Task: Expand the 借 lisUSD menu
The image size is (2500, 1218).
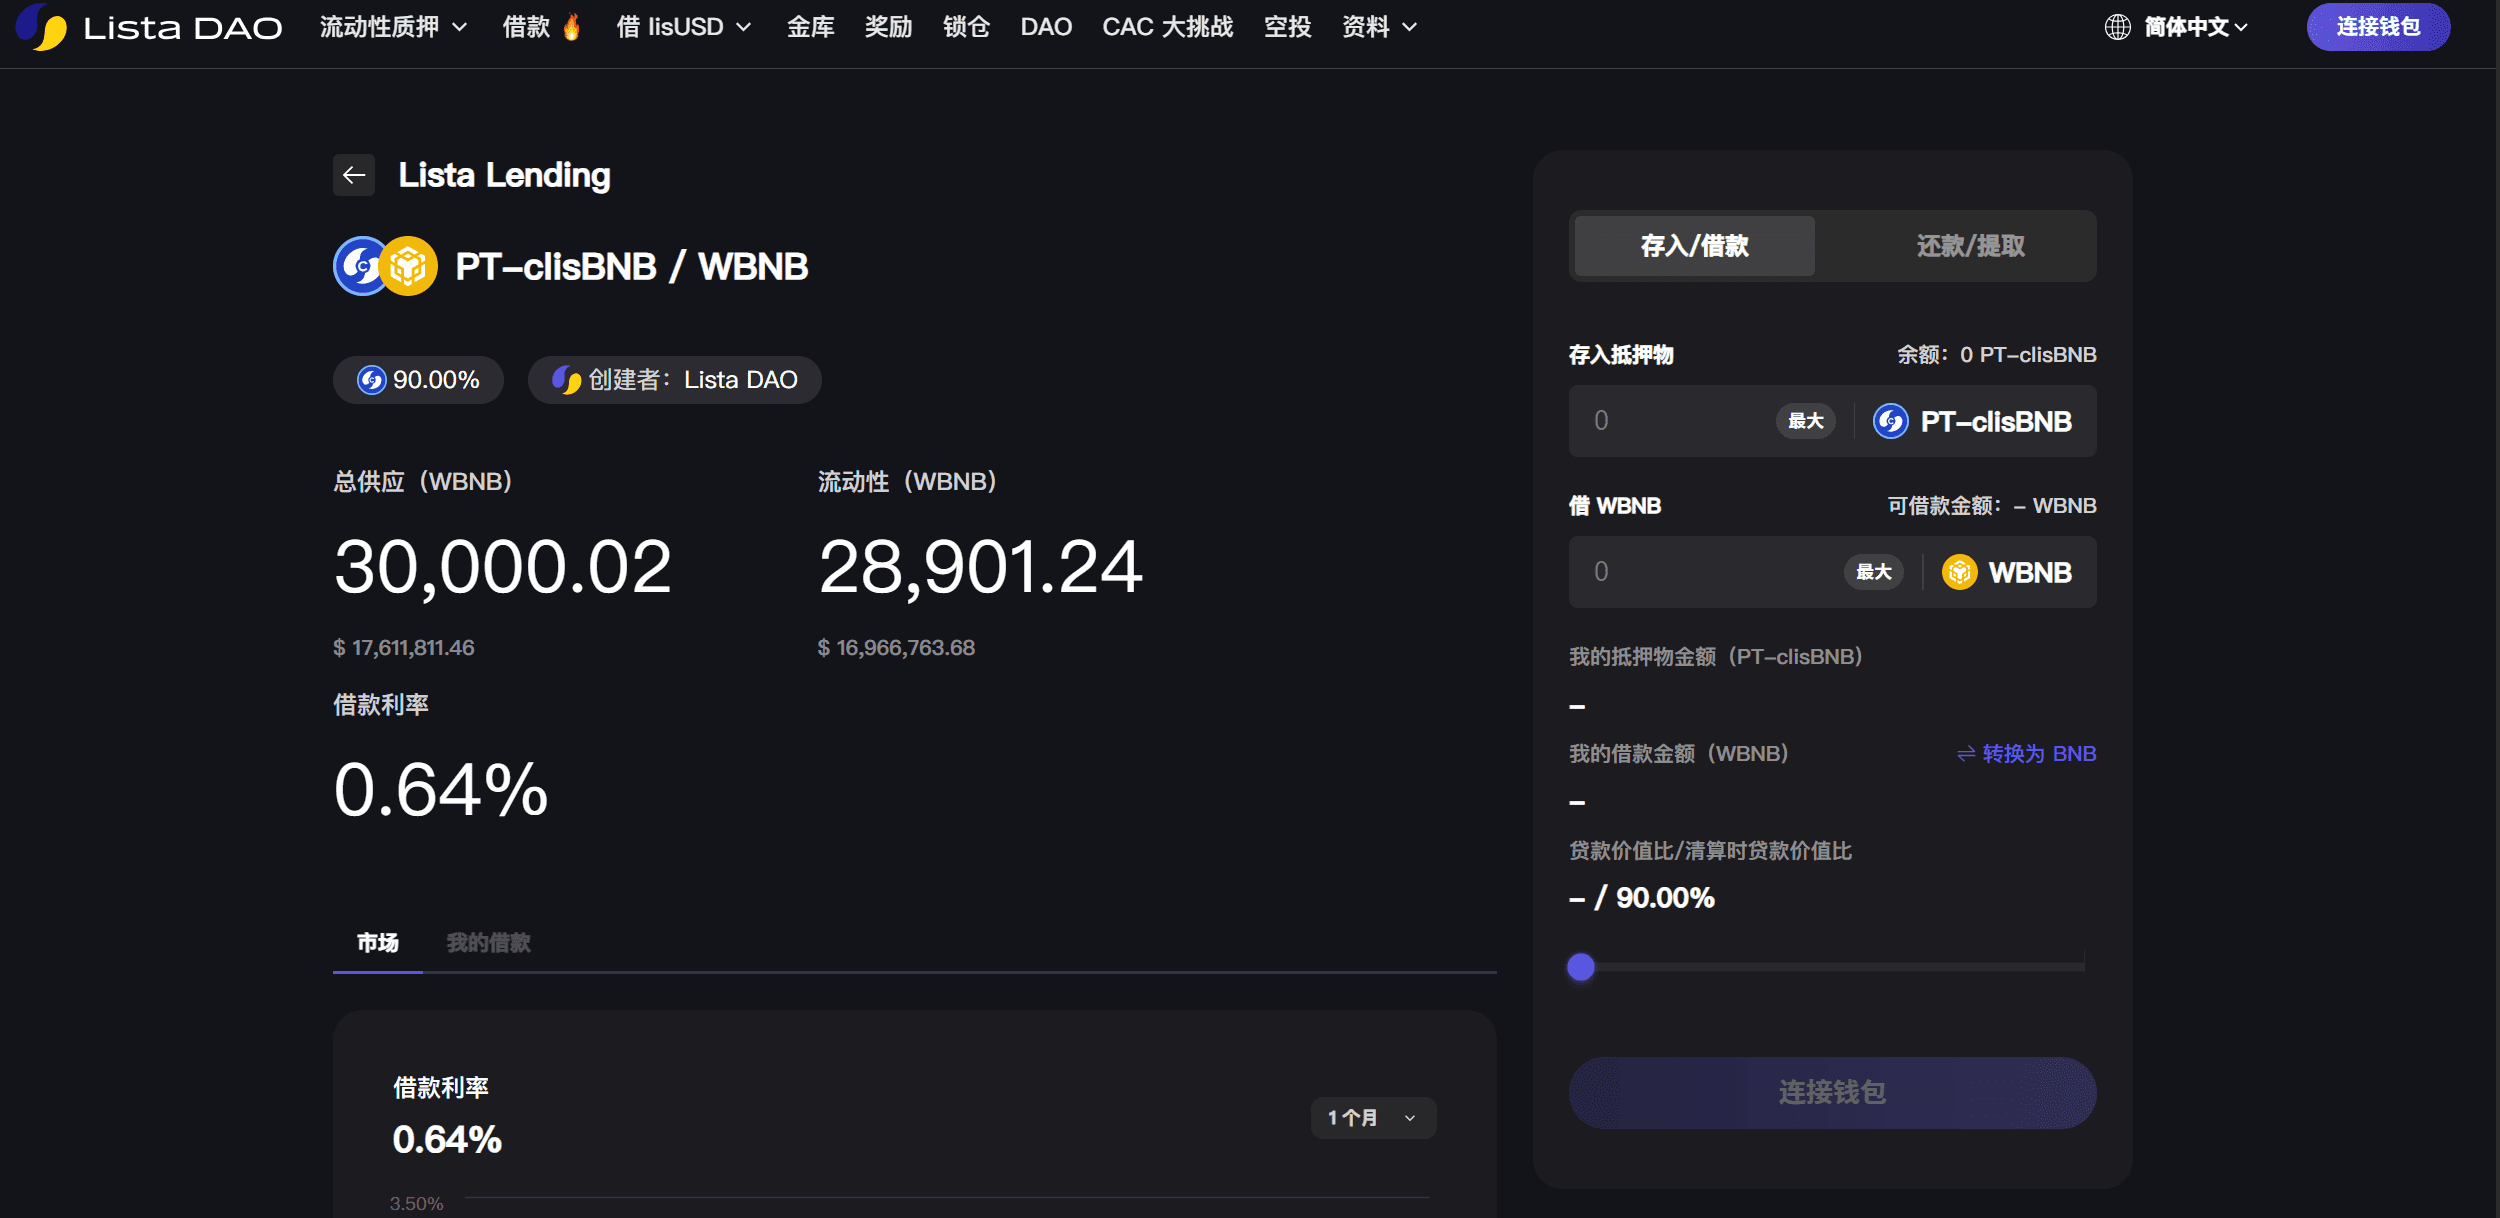Action: point(684,27)
